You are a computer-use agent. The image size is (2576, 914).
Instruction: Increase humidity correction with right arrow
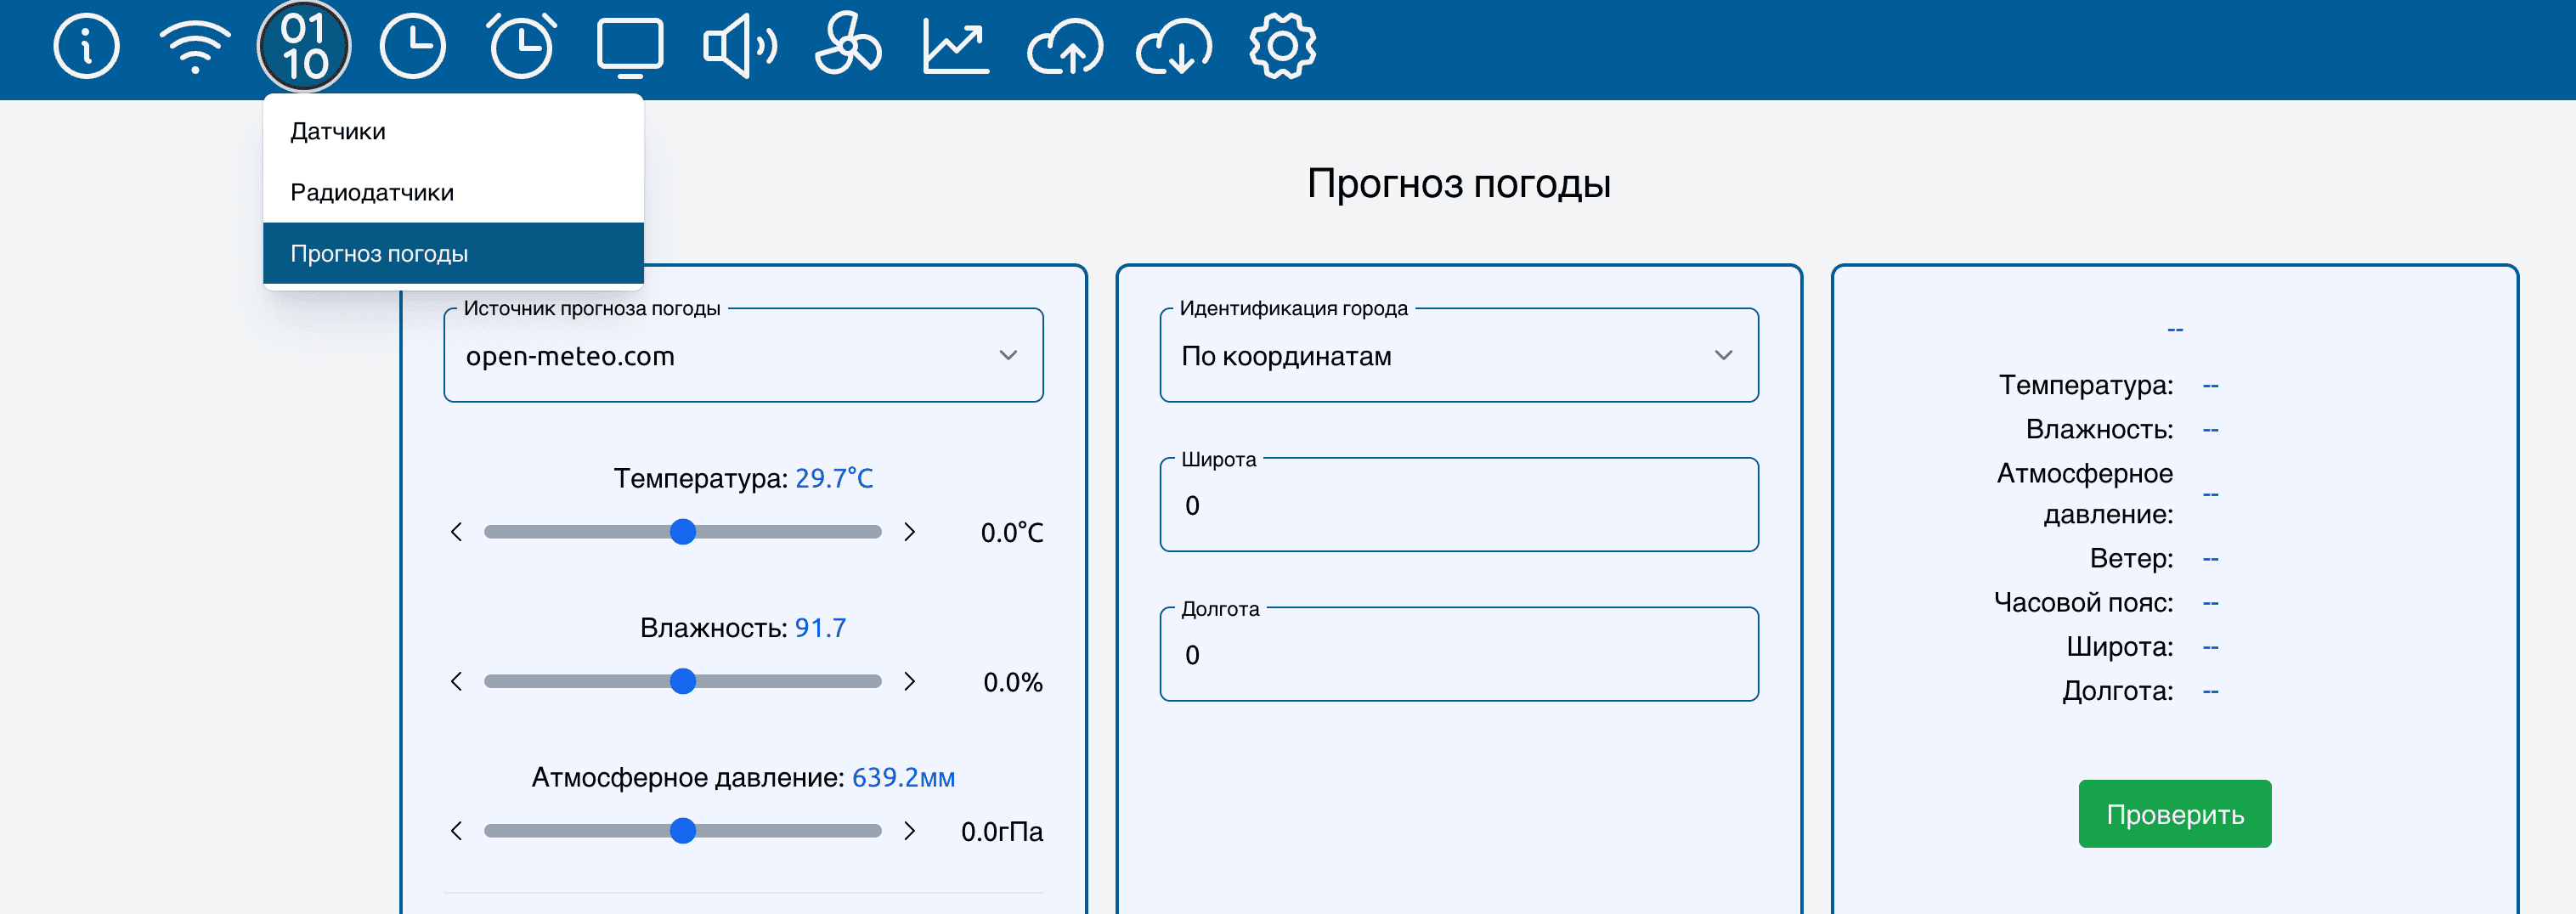coord(909,682)
